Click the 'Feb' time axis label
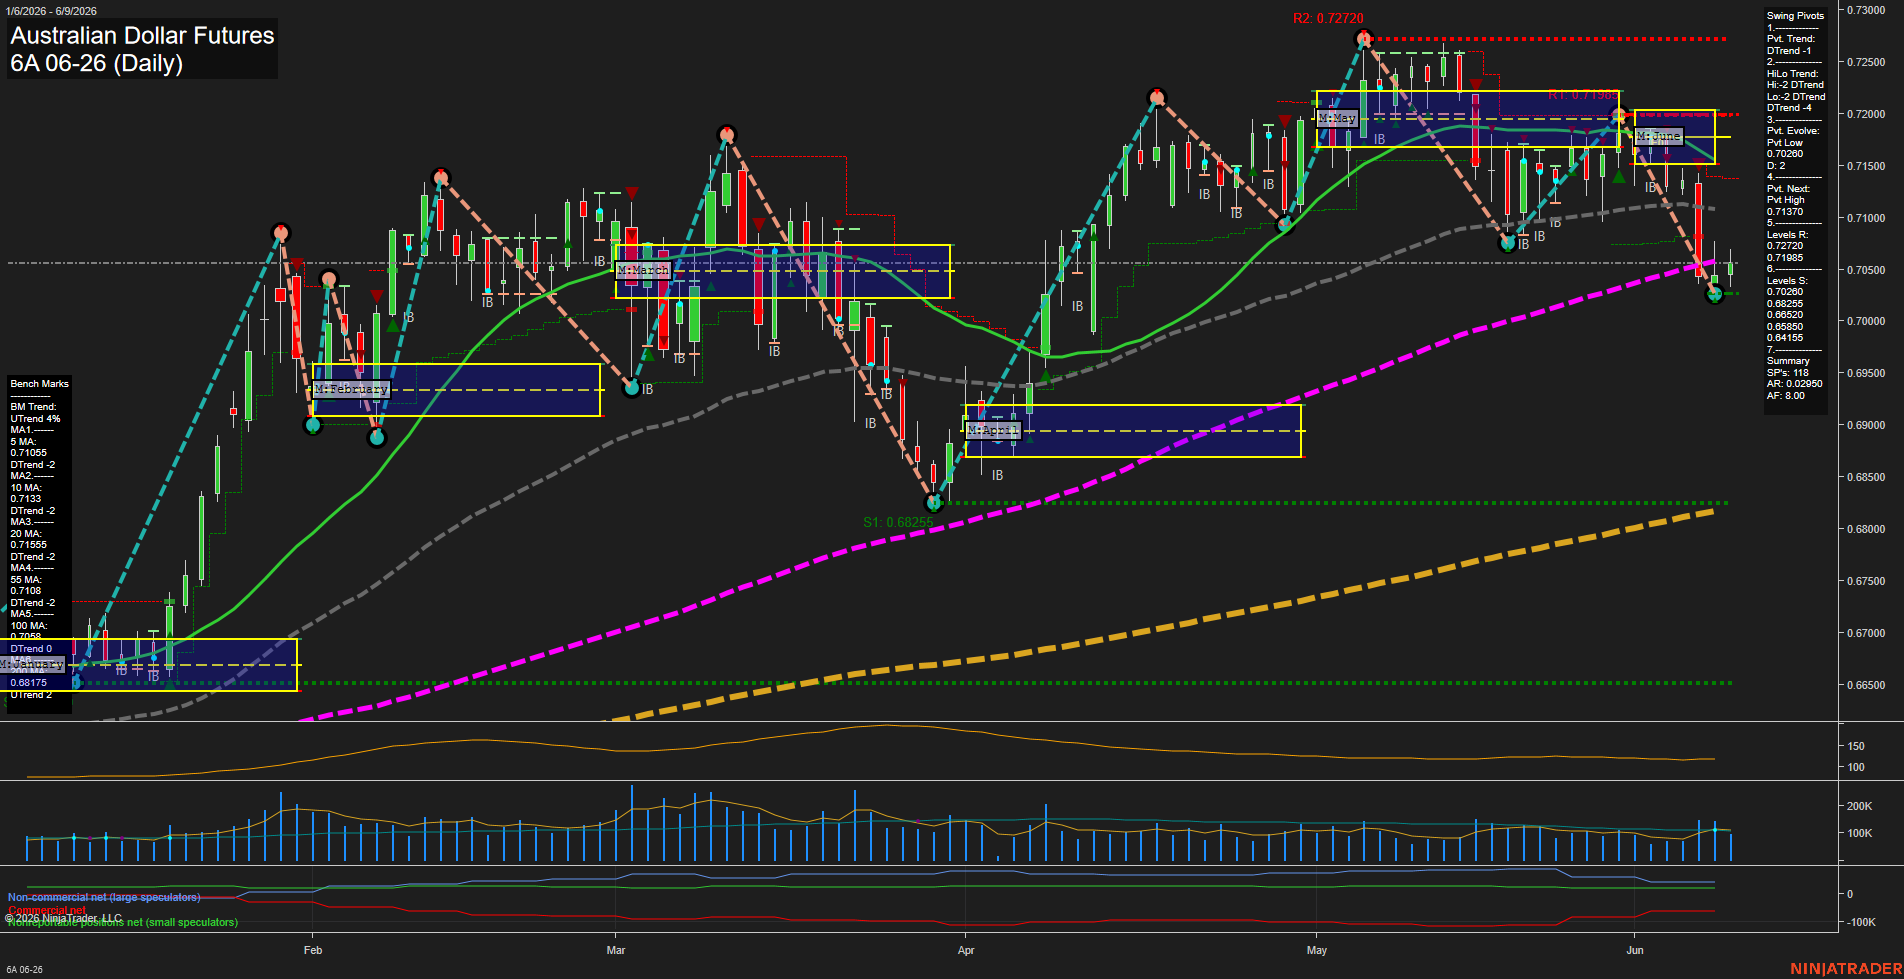 click(313, 950)
